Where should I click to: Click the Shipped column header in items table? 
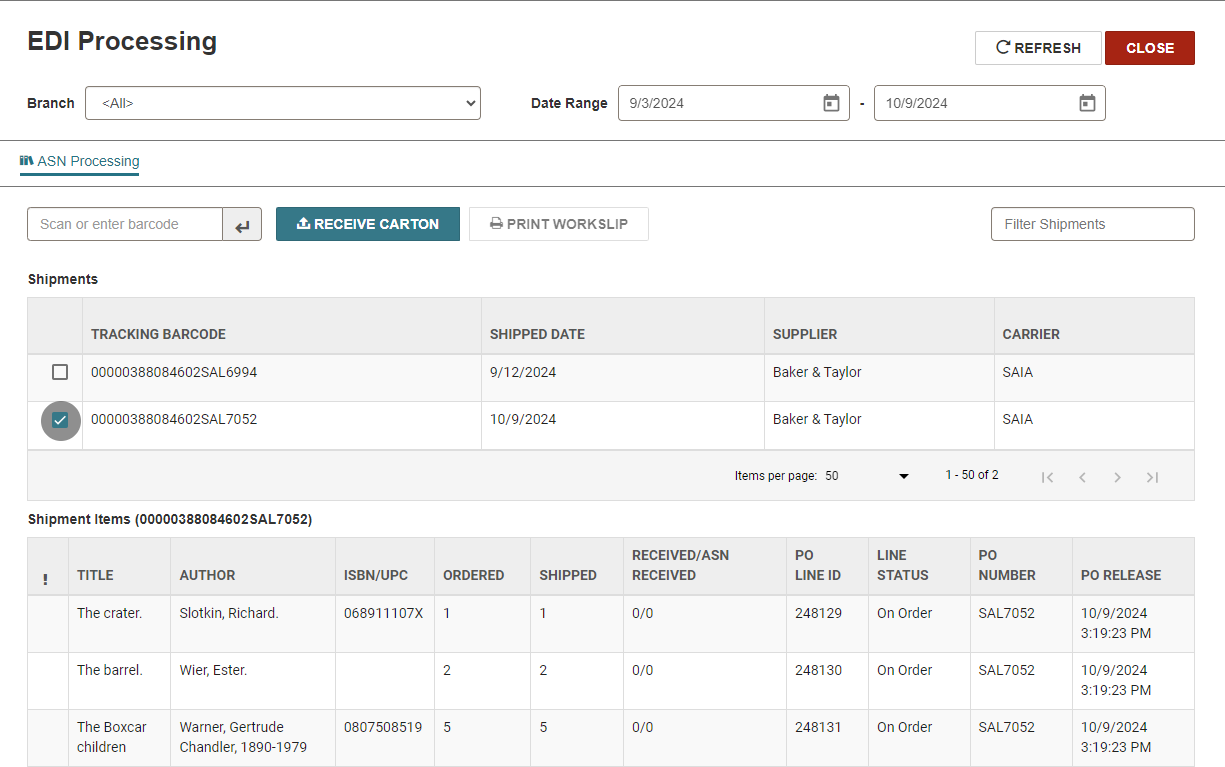(568, 575)
